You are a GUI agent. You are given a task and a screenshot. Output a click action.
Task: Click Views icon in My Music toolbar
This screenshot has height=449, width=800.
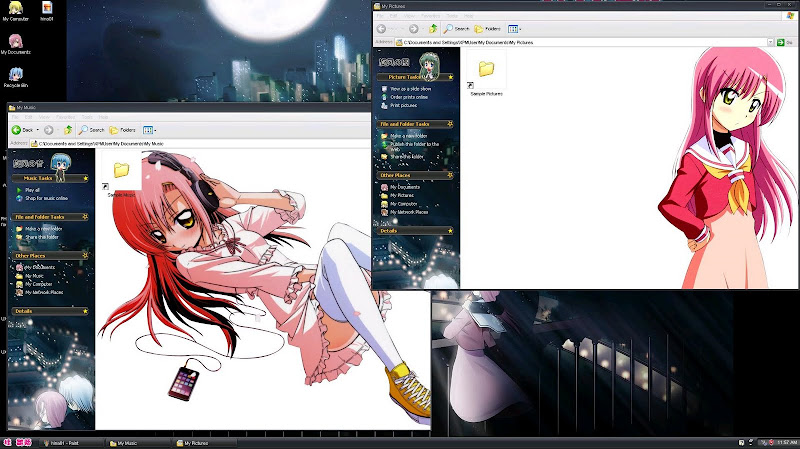tap(147, 130)
